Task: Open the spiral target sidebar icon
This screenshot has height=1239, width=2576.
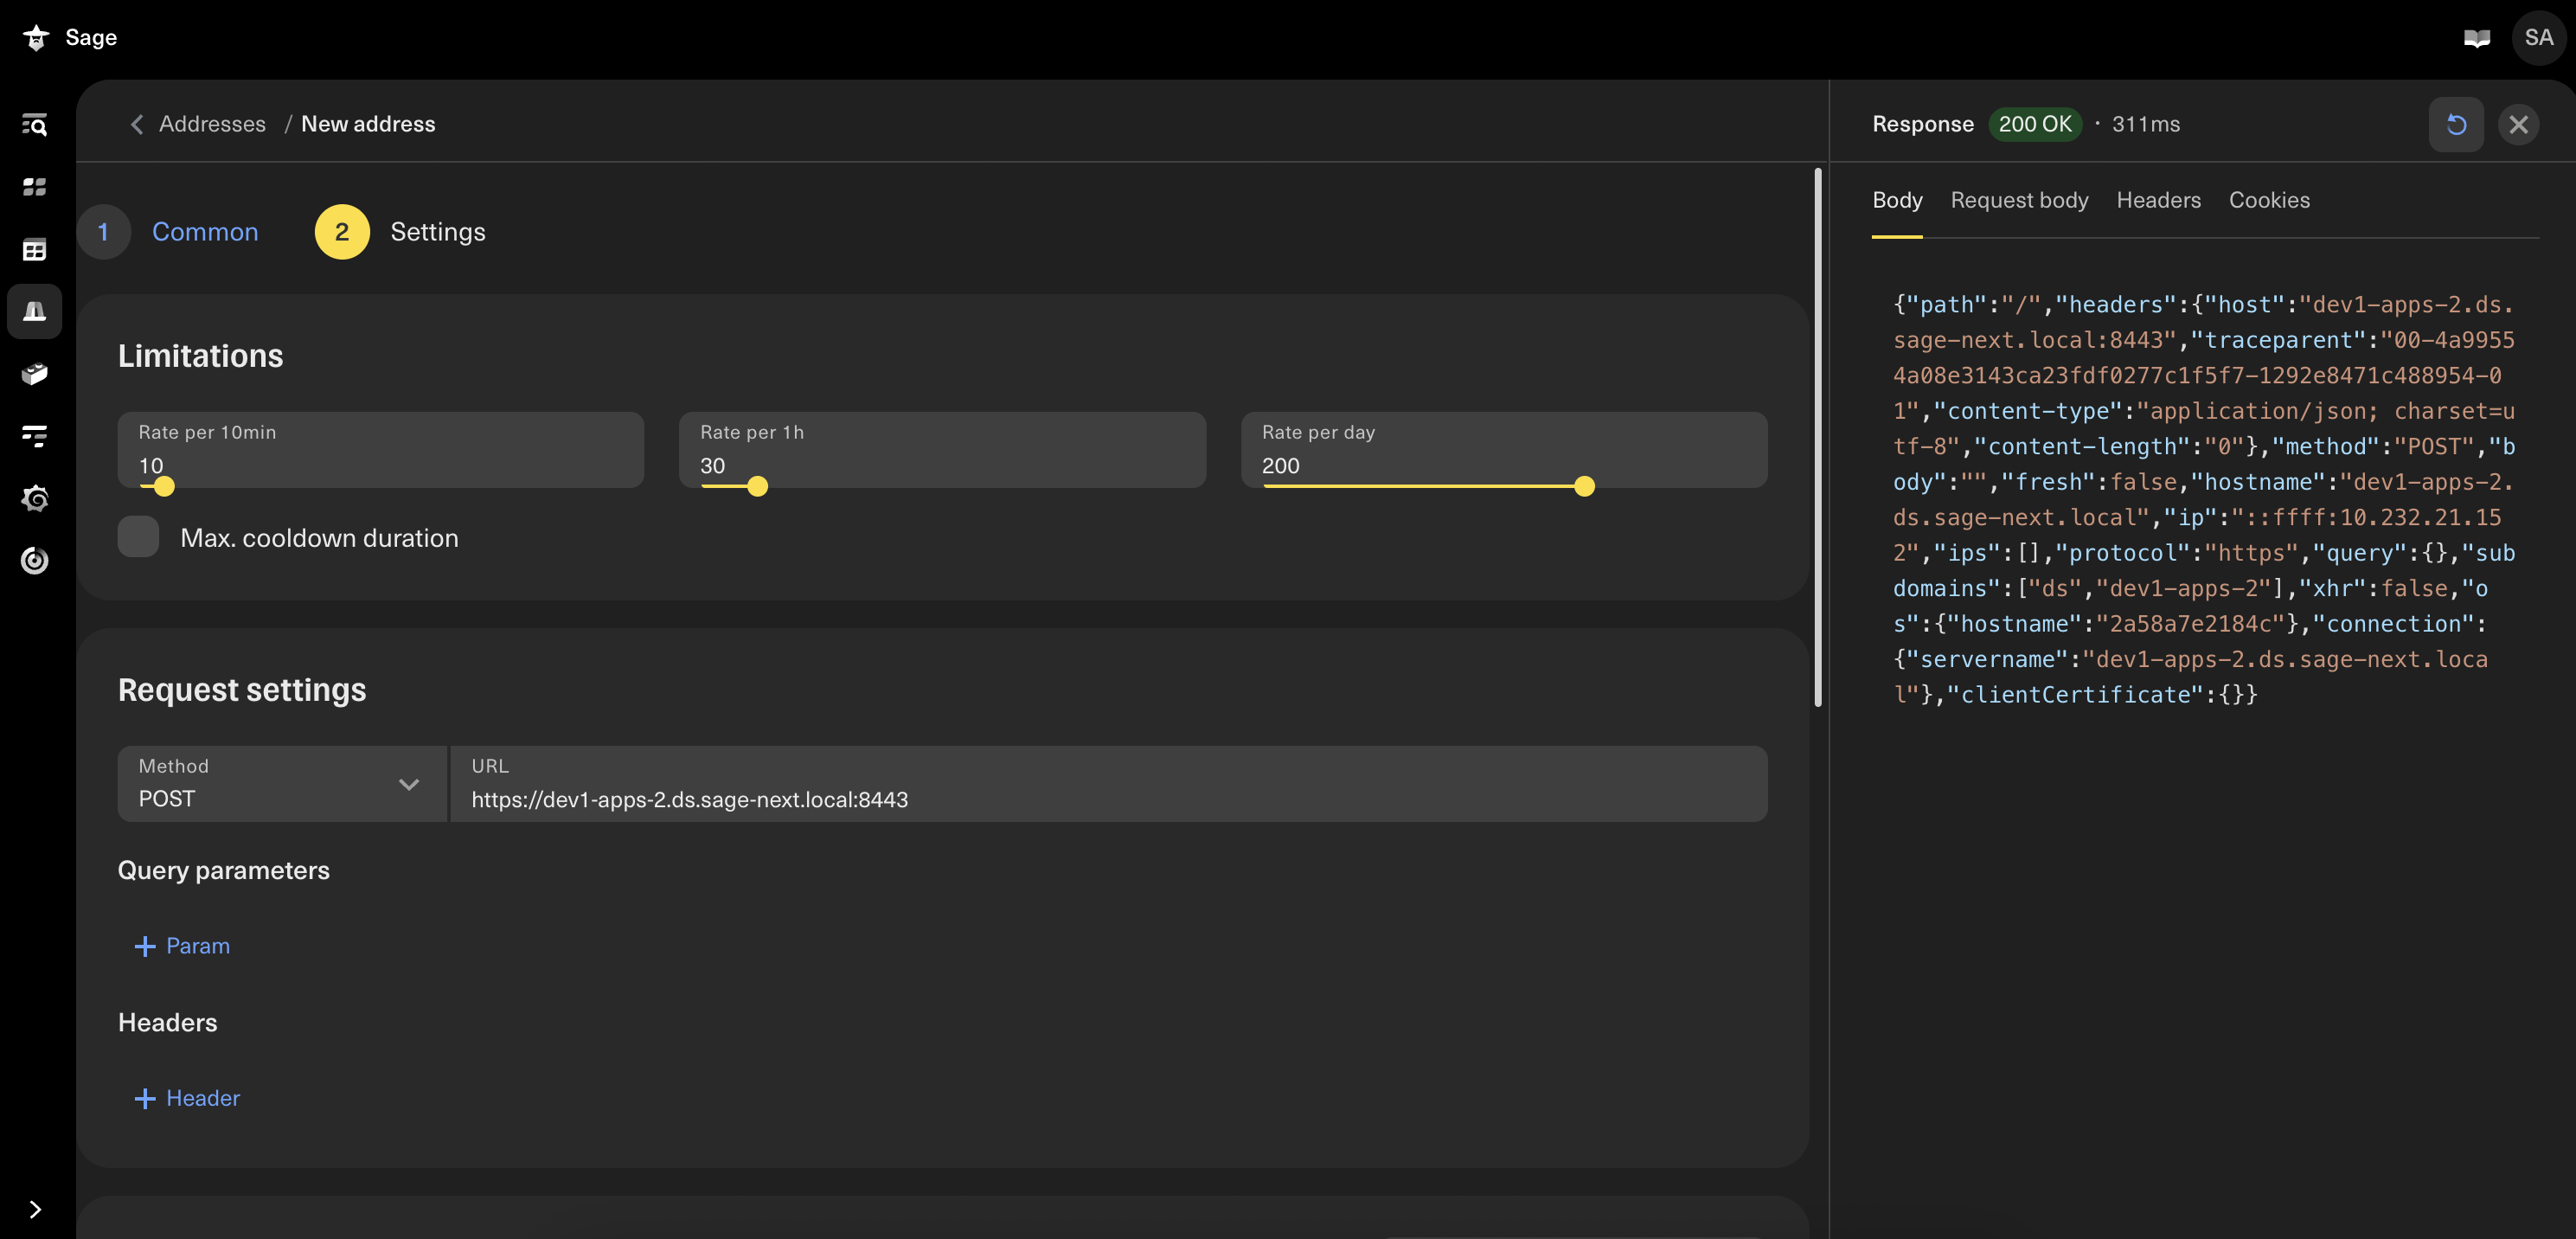Action: [35, 560]
